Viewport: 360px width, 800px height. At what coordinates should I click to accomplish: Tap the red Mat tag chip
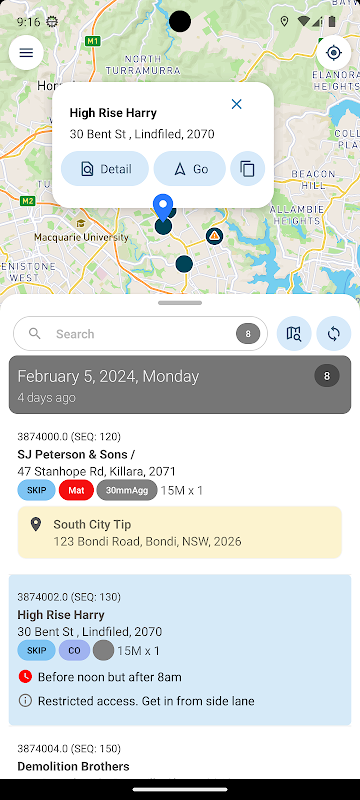76,490
